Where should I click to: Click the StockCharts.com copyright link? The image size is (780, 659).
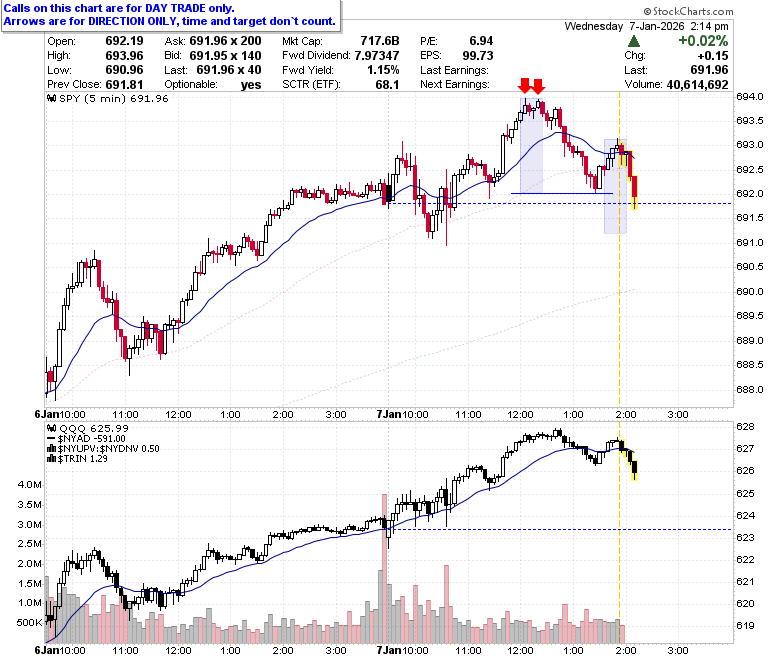click(688, 11)
